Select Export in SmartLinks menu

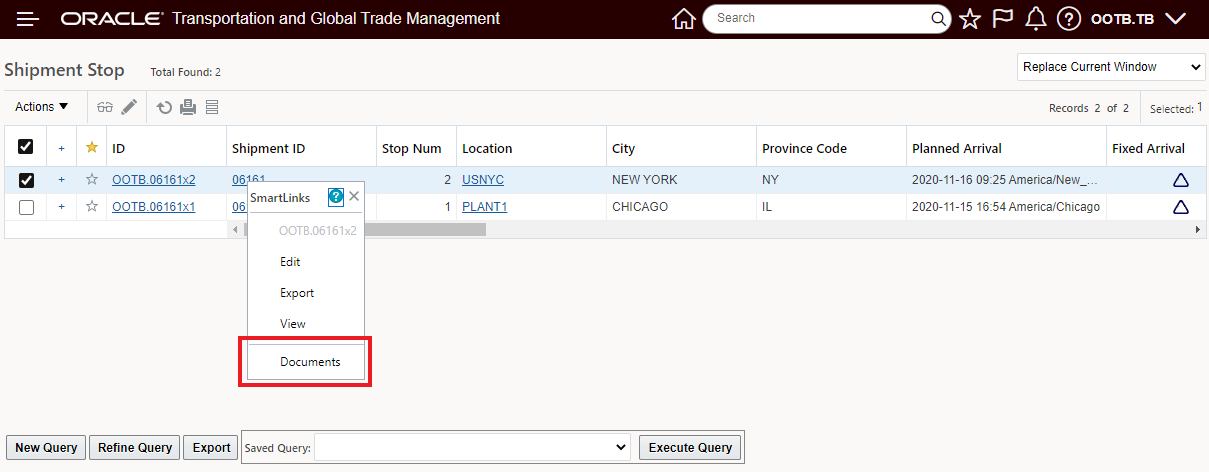297,293
